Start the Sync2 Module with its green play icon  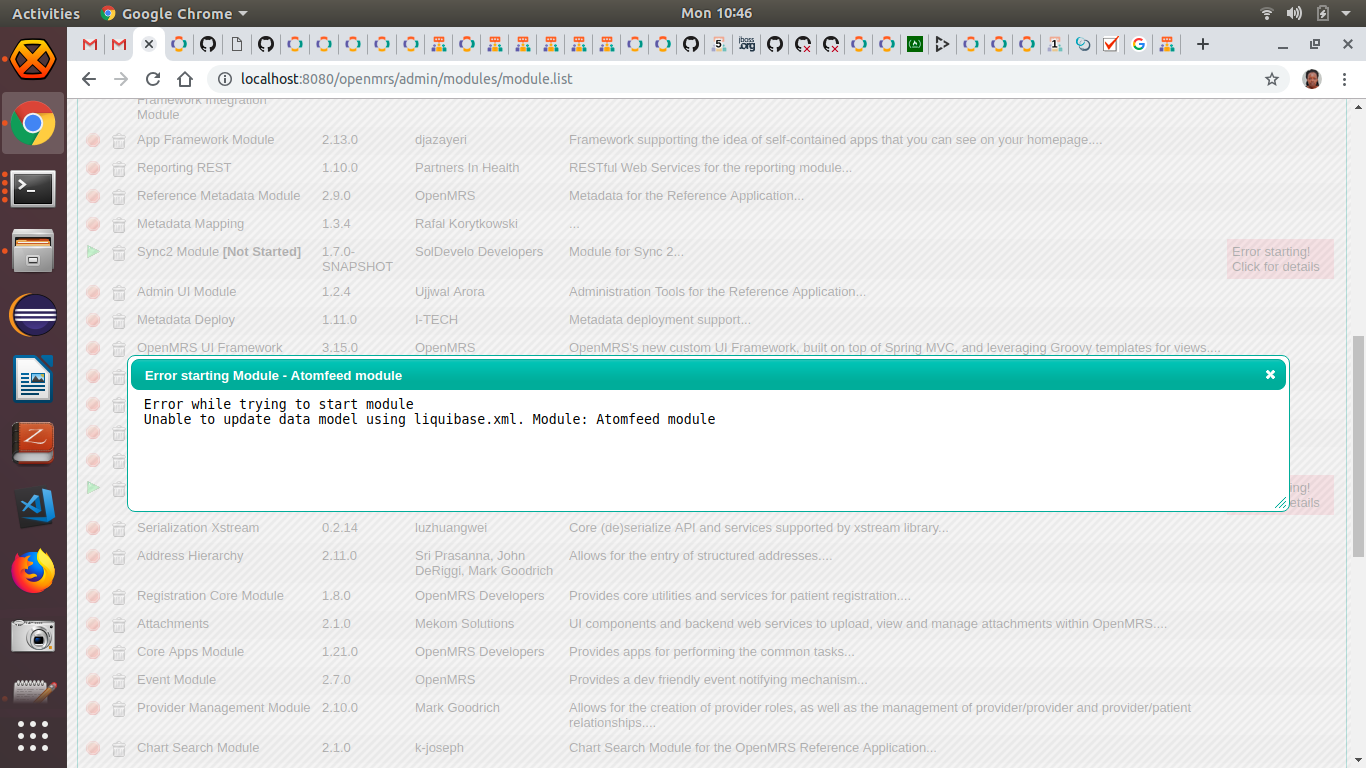(93, 252)
